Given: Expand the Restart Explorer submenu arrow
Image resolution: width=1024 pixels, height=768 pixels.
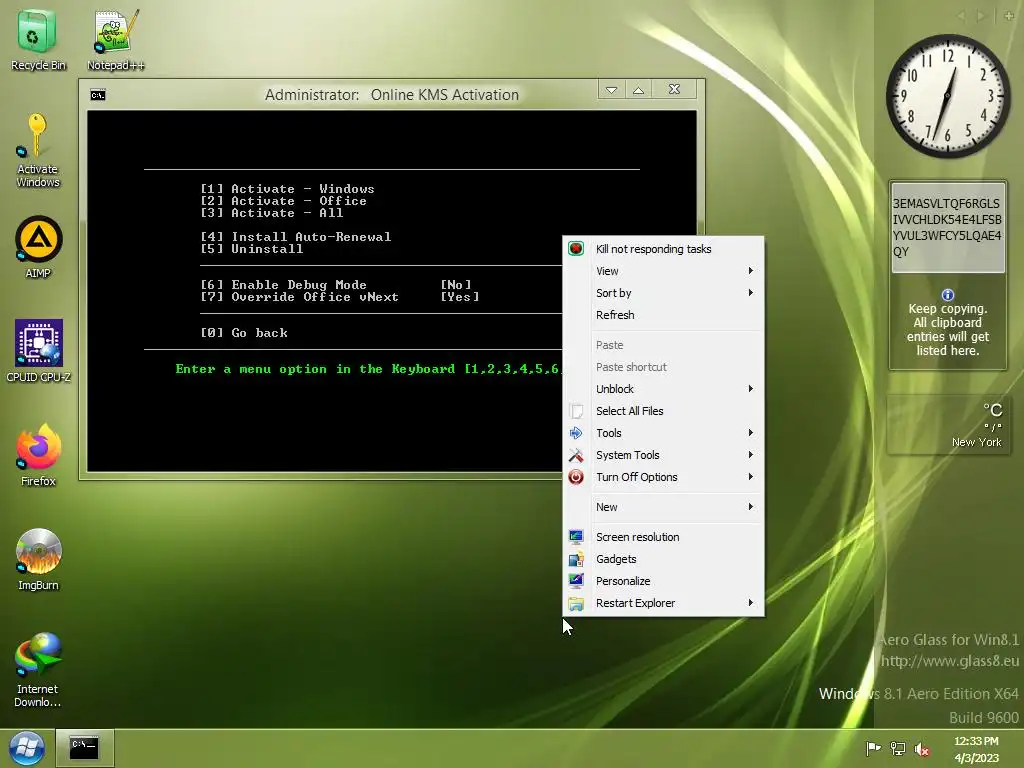Looking at the screenshot, I should pyautogui.click(x=751, y=603).
